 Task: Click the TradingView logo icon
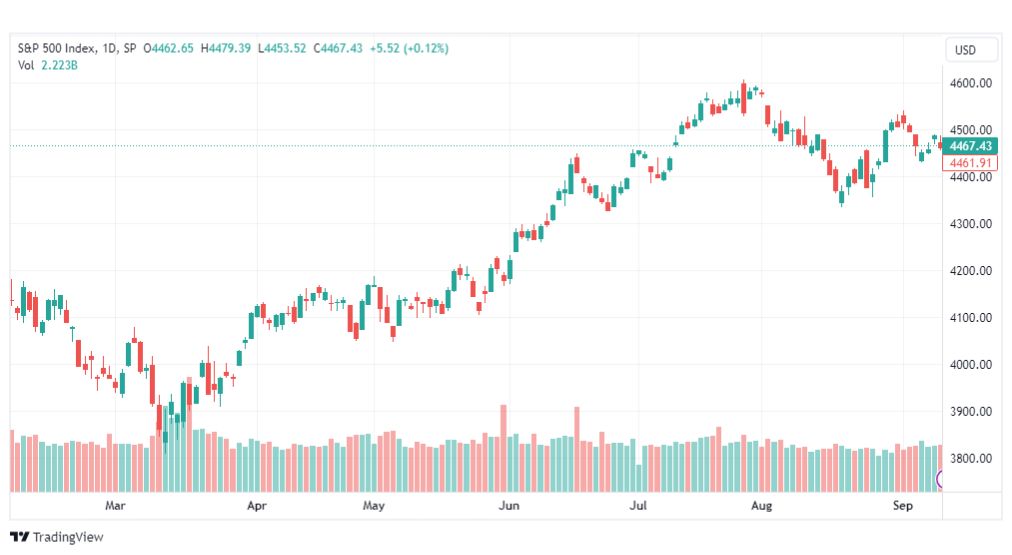(x=19, y=537)
